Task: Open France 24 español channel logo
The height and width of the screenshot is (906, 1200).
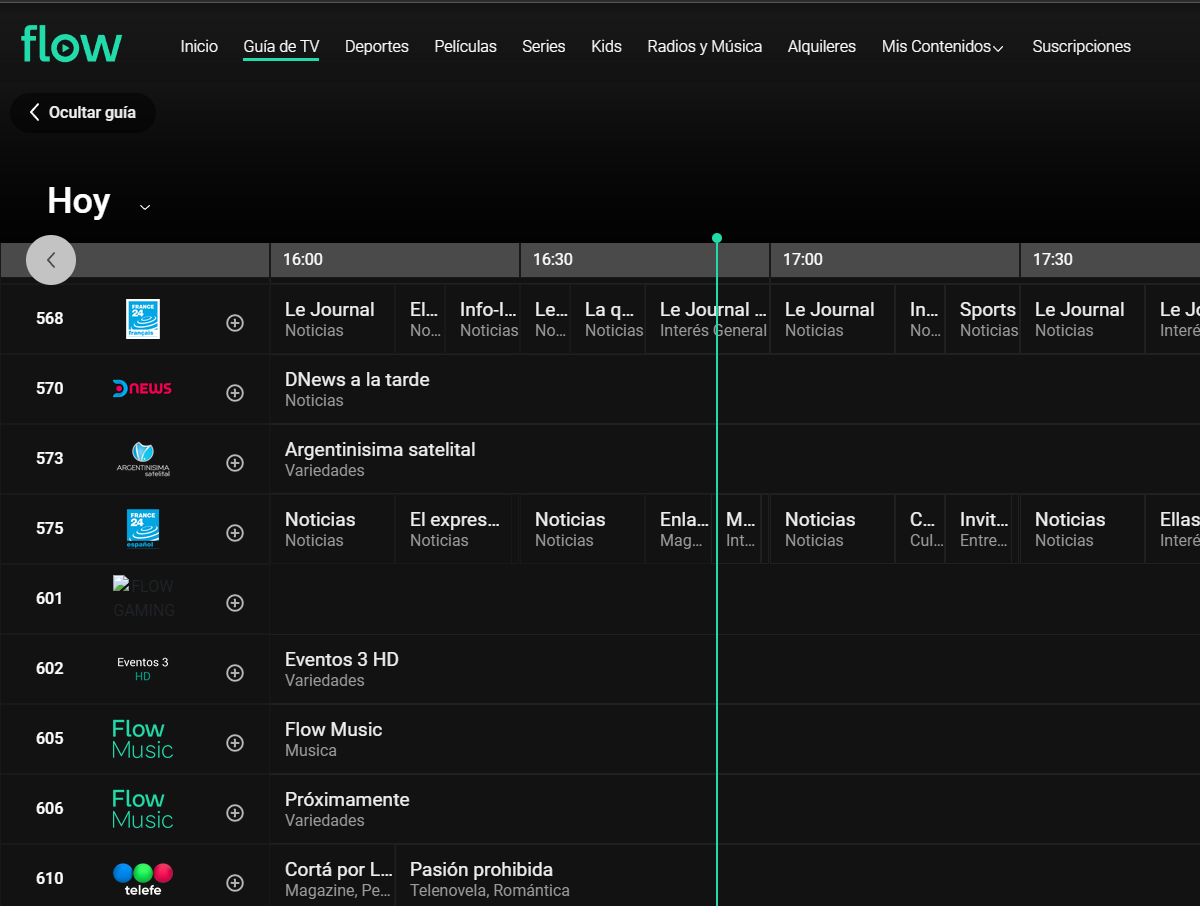Action: (143, 529)
